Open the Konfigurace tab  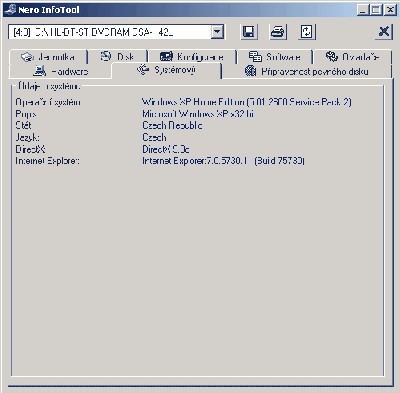(192, 57)
